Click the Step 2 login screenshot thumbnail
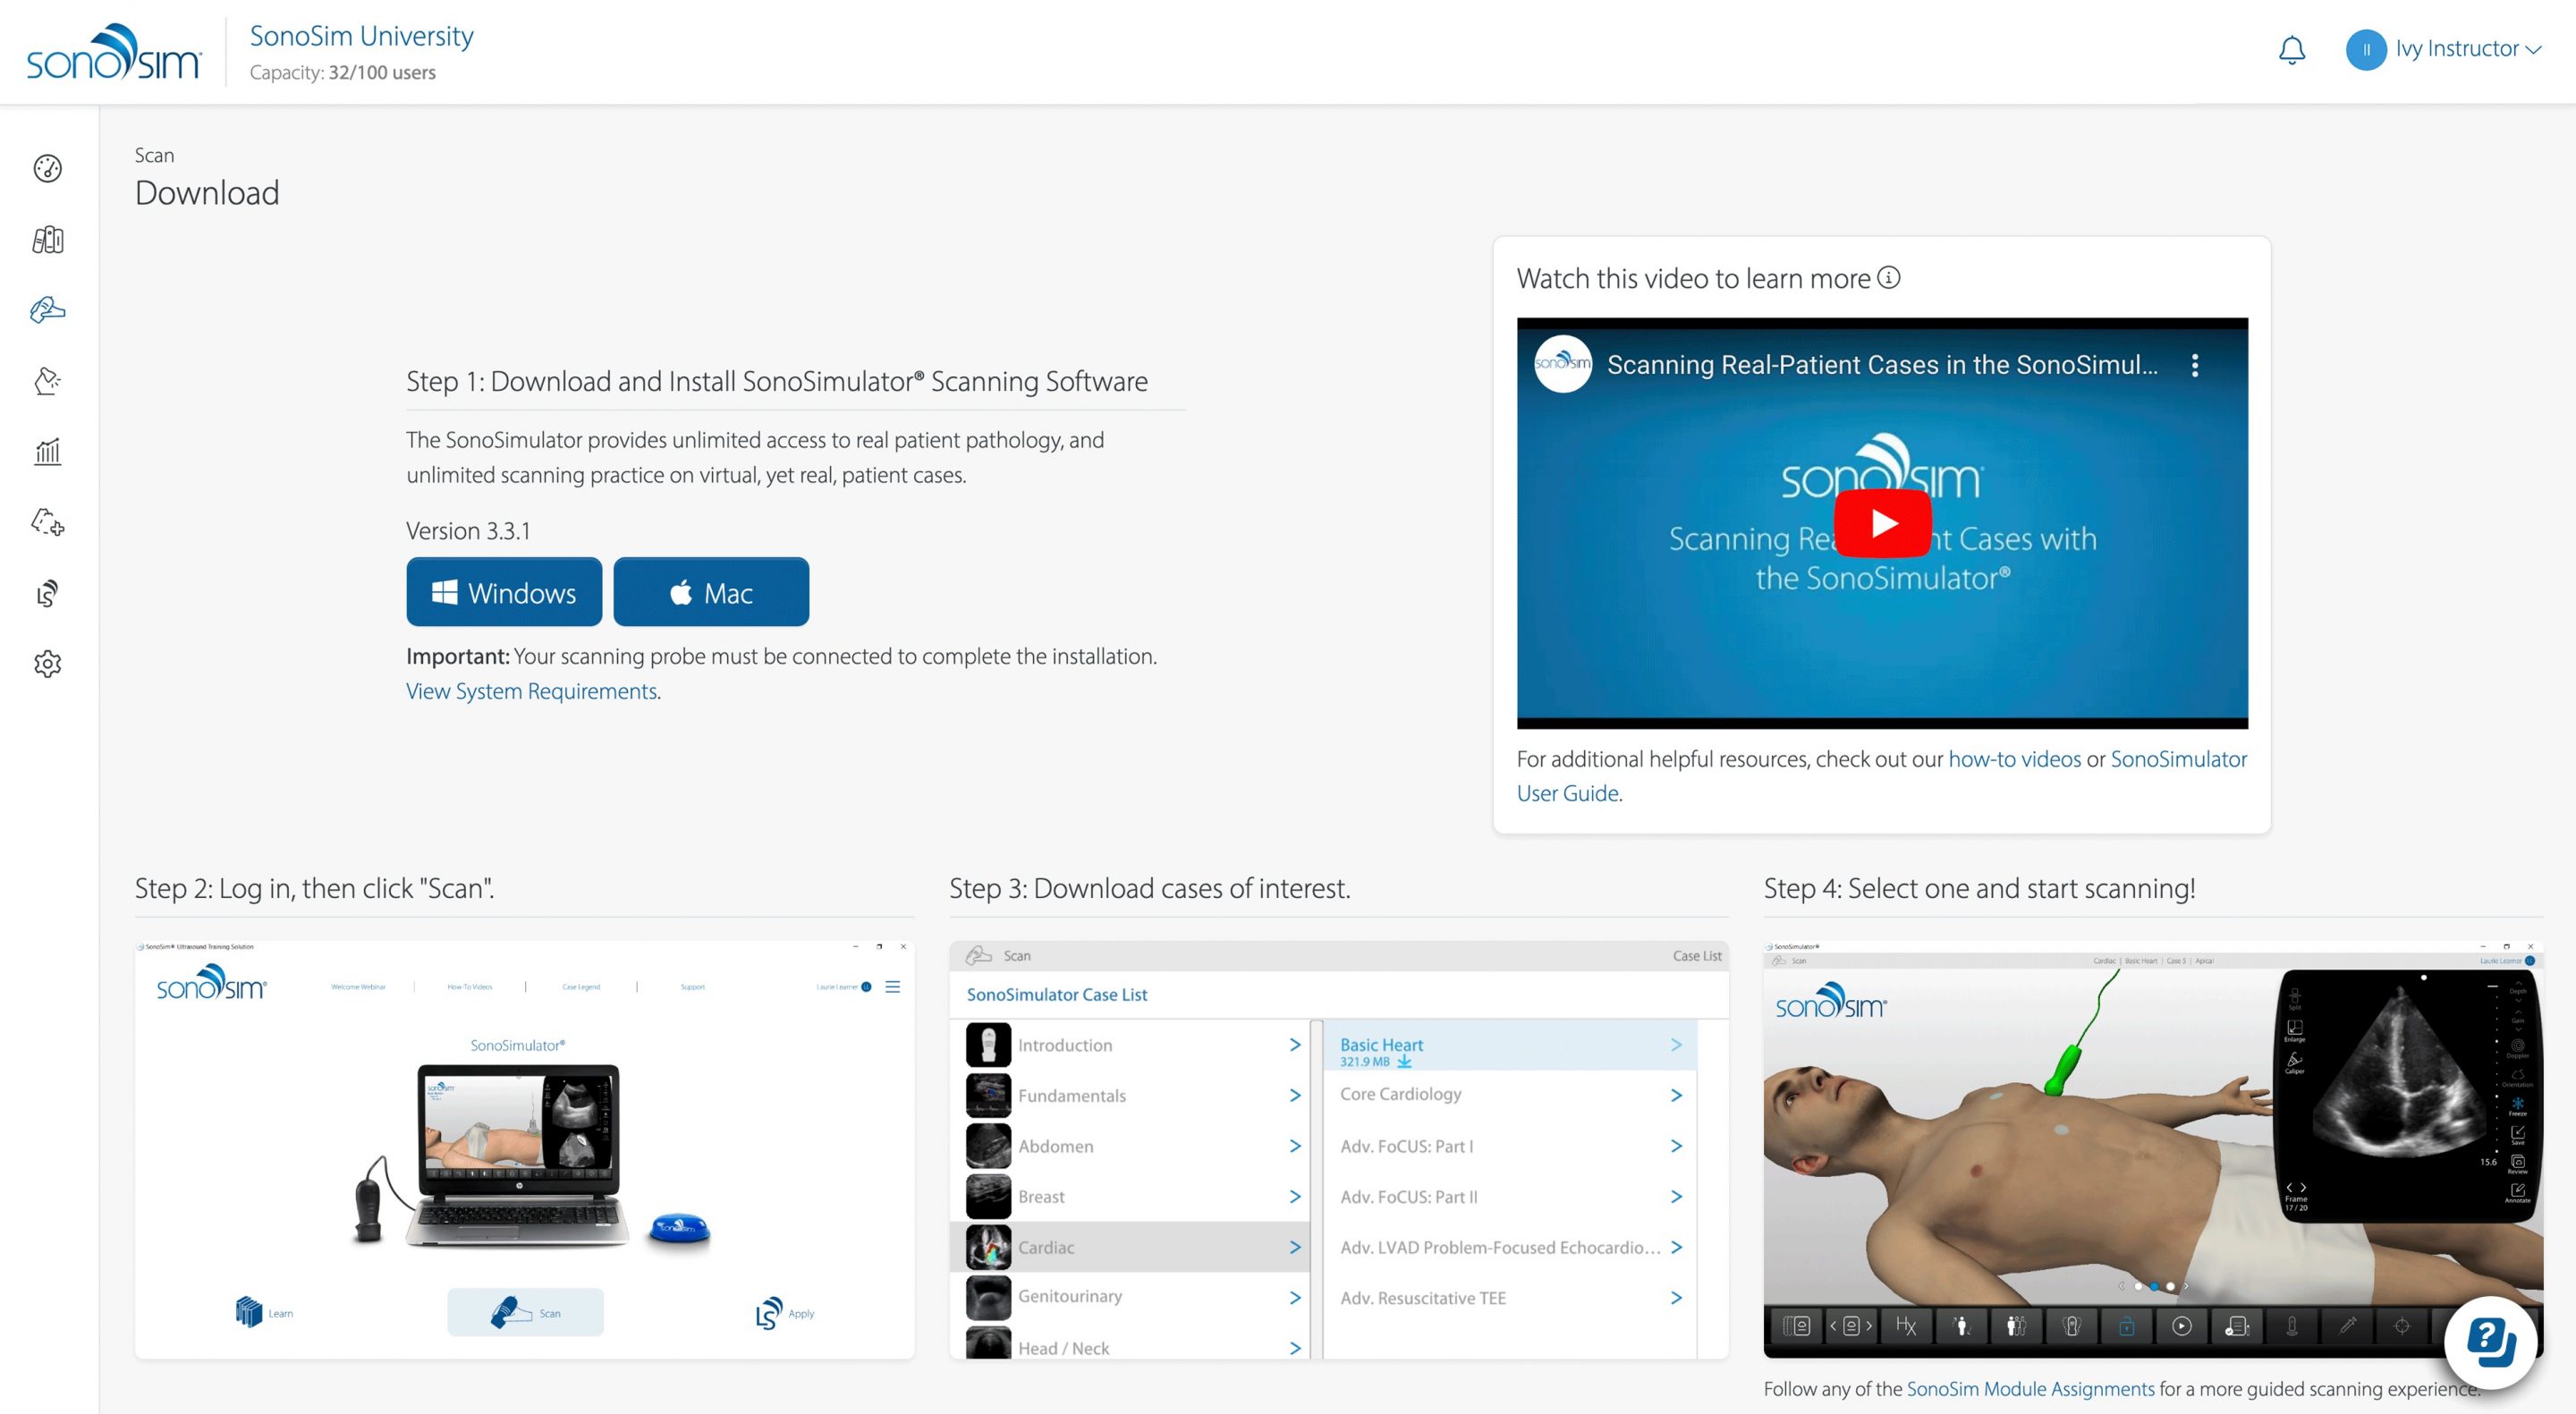Viewport: 2576px width, 1414px height. (524, 1148)
